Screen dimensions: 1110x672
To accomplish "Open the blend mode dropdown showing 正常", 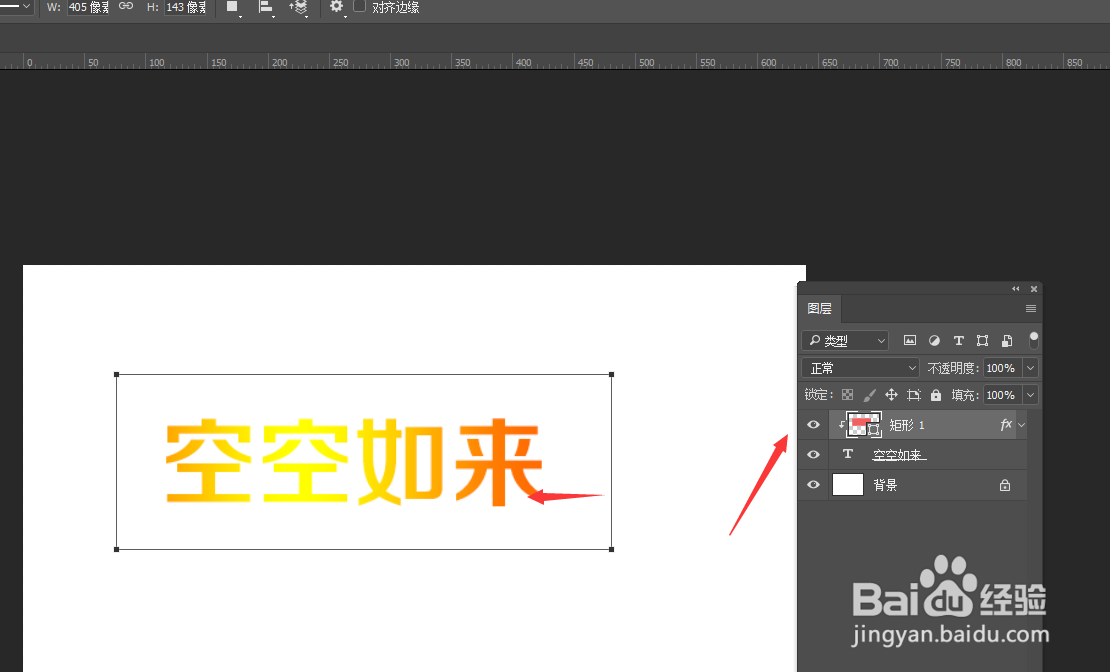I will pos(860,367).
